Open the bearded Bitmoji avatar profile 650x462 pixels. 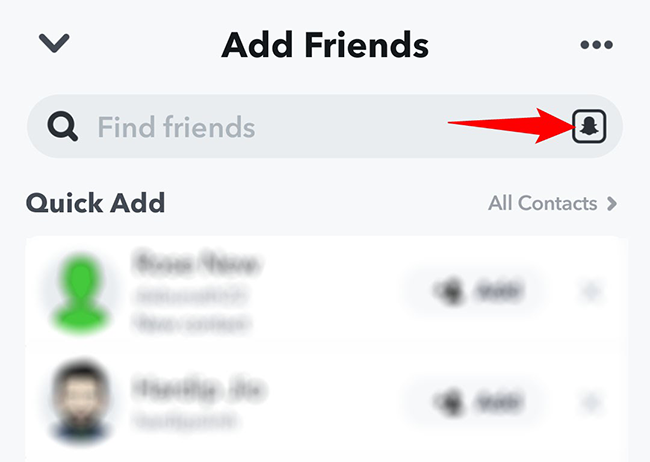80,401
